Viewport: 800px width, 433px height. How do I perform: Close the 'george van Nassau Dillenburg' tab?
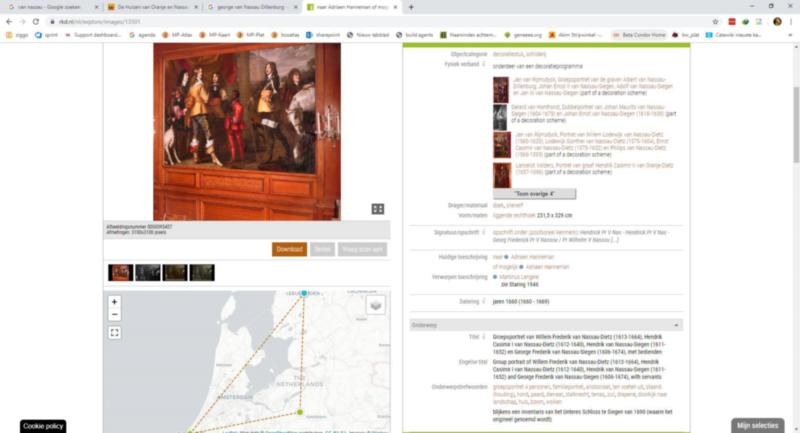pos(295,7)
